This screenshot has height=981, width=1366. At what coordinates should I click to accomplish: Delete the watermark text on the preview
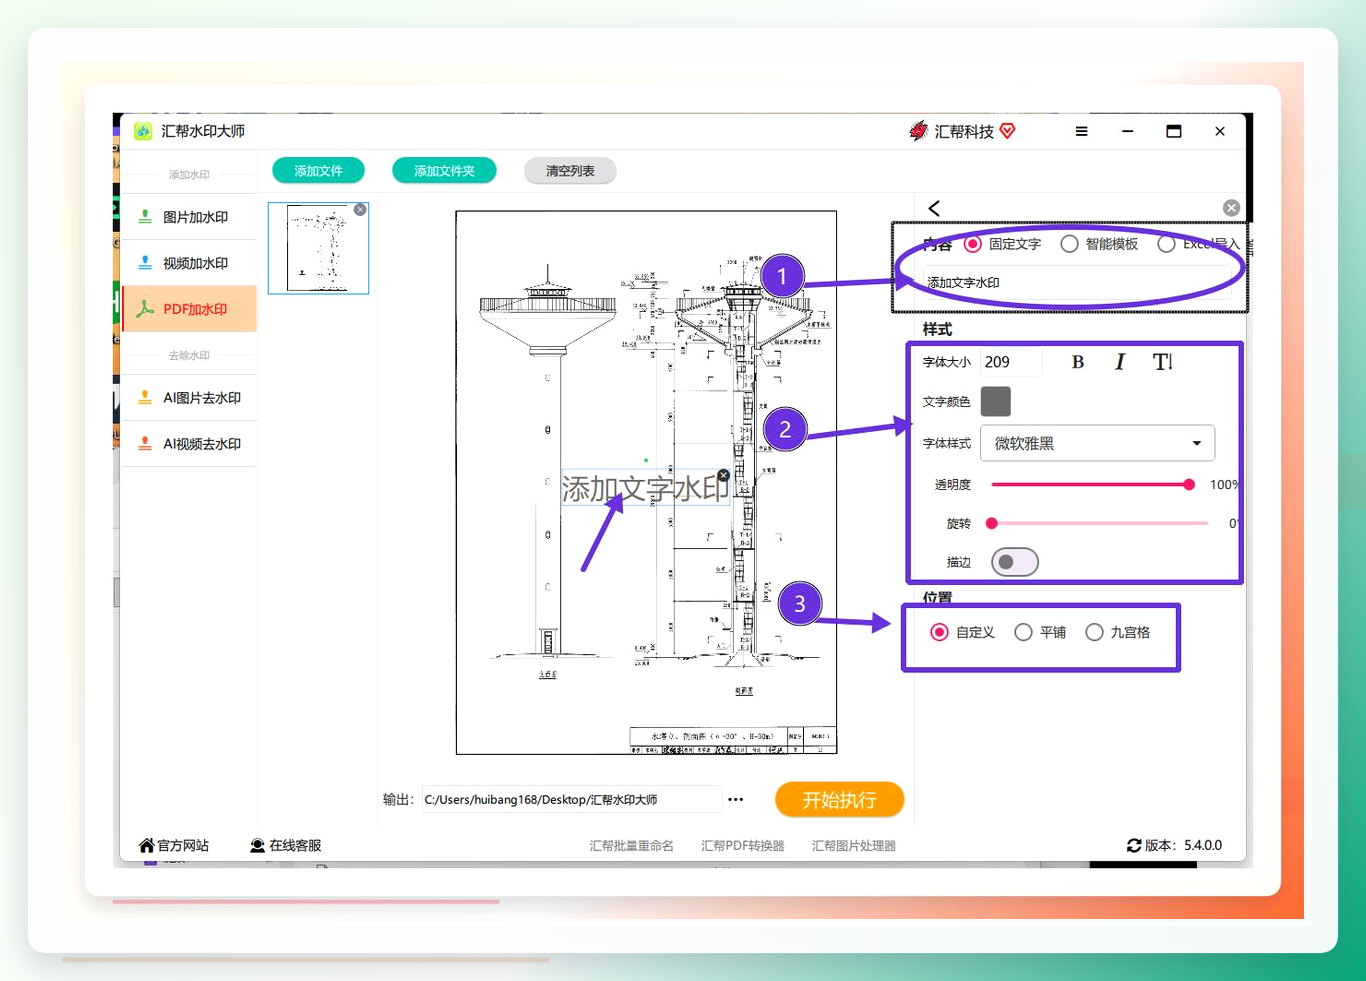point(724,476)
